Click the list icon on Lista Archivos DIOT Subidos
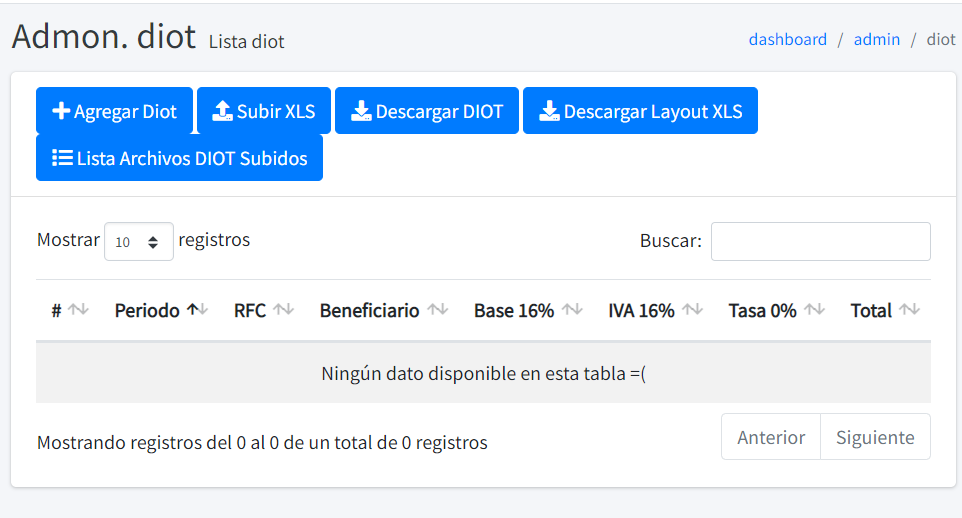Image resolution: width=962 pixels, height=518 pixels. click(62, 158)
